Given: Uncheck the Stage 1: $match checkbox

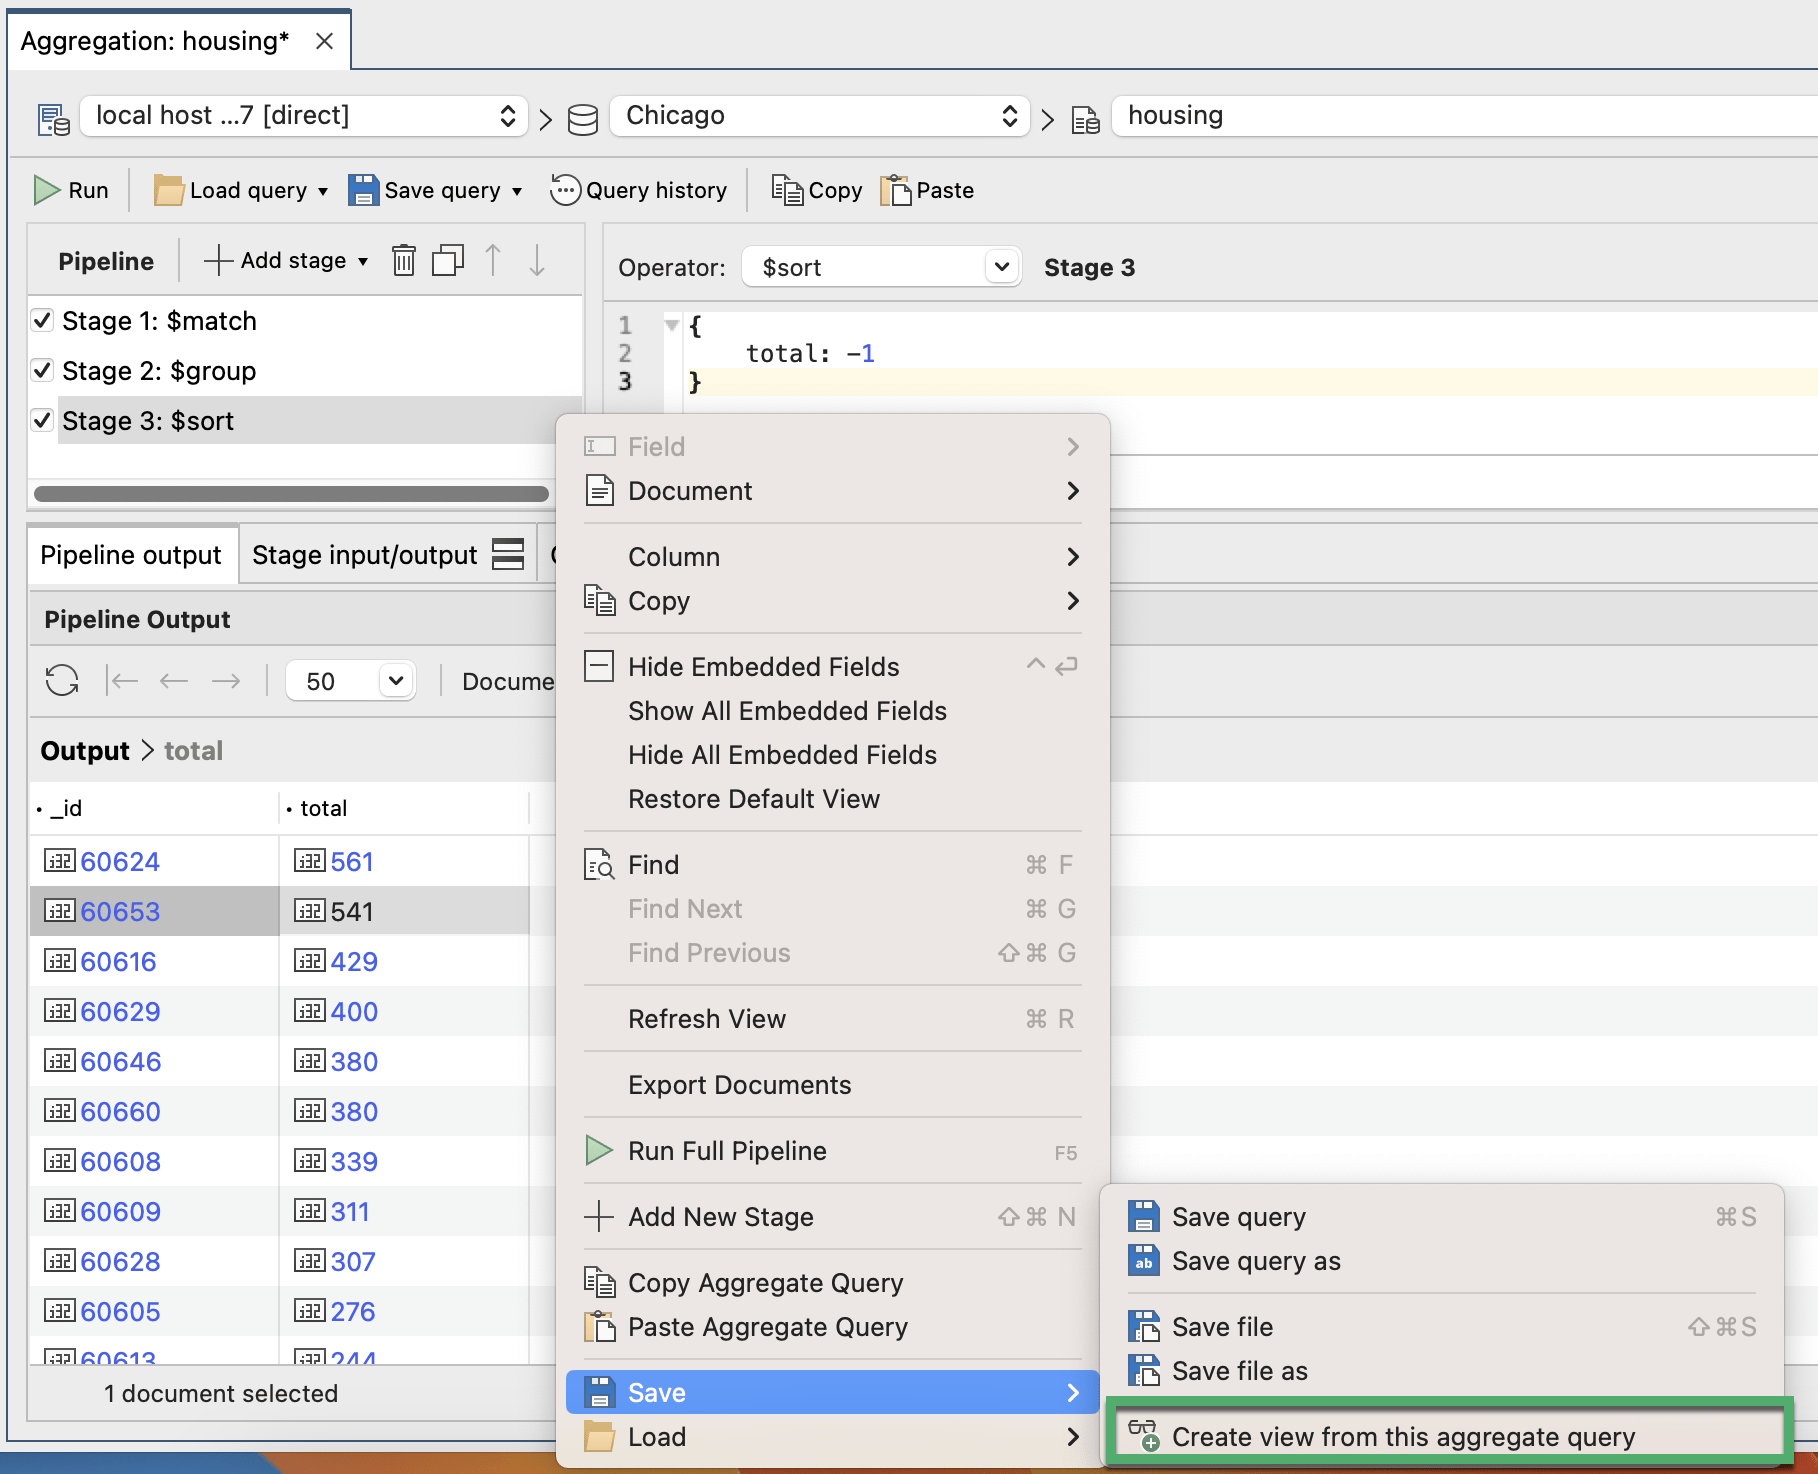Looking at the screenshot, I should pos(42,321).
